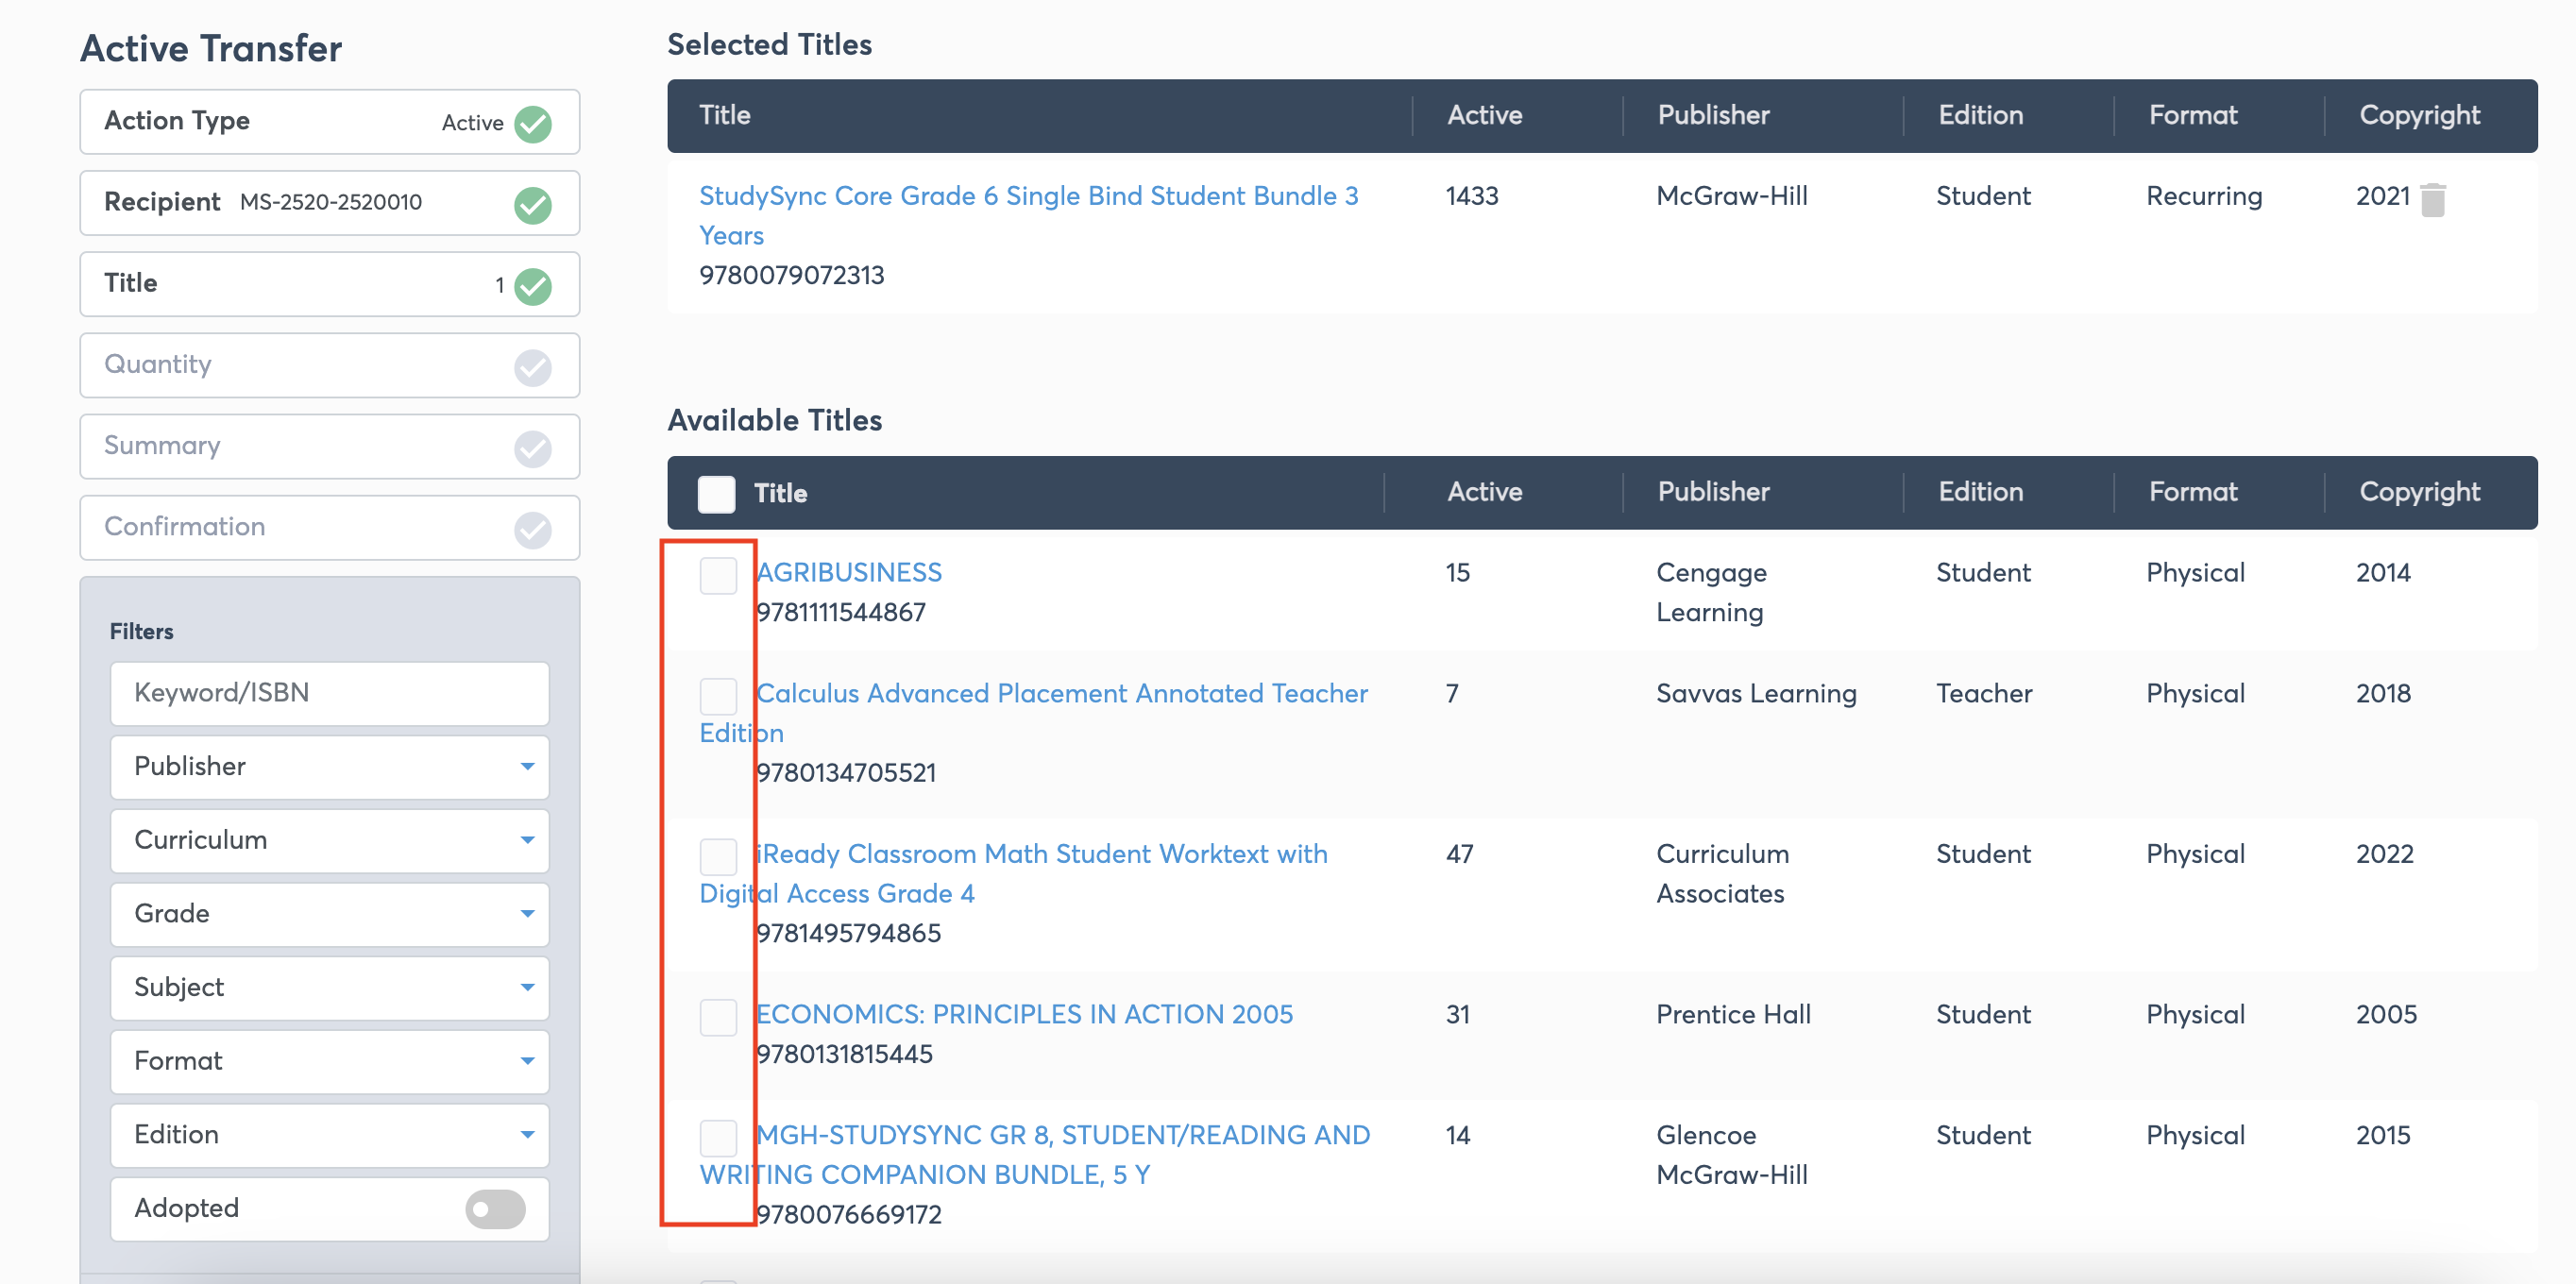Open iReady Classroom Math Student Worktext link

tap(1041, 854)
